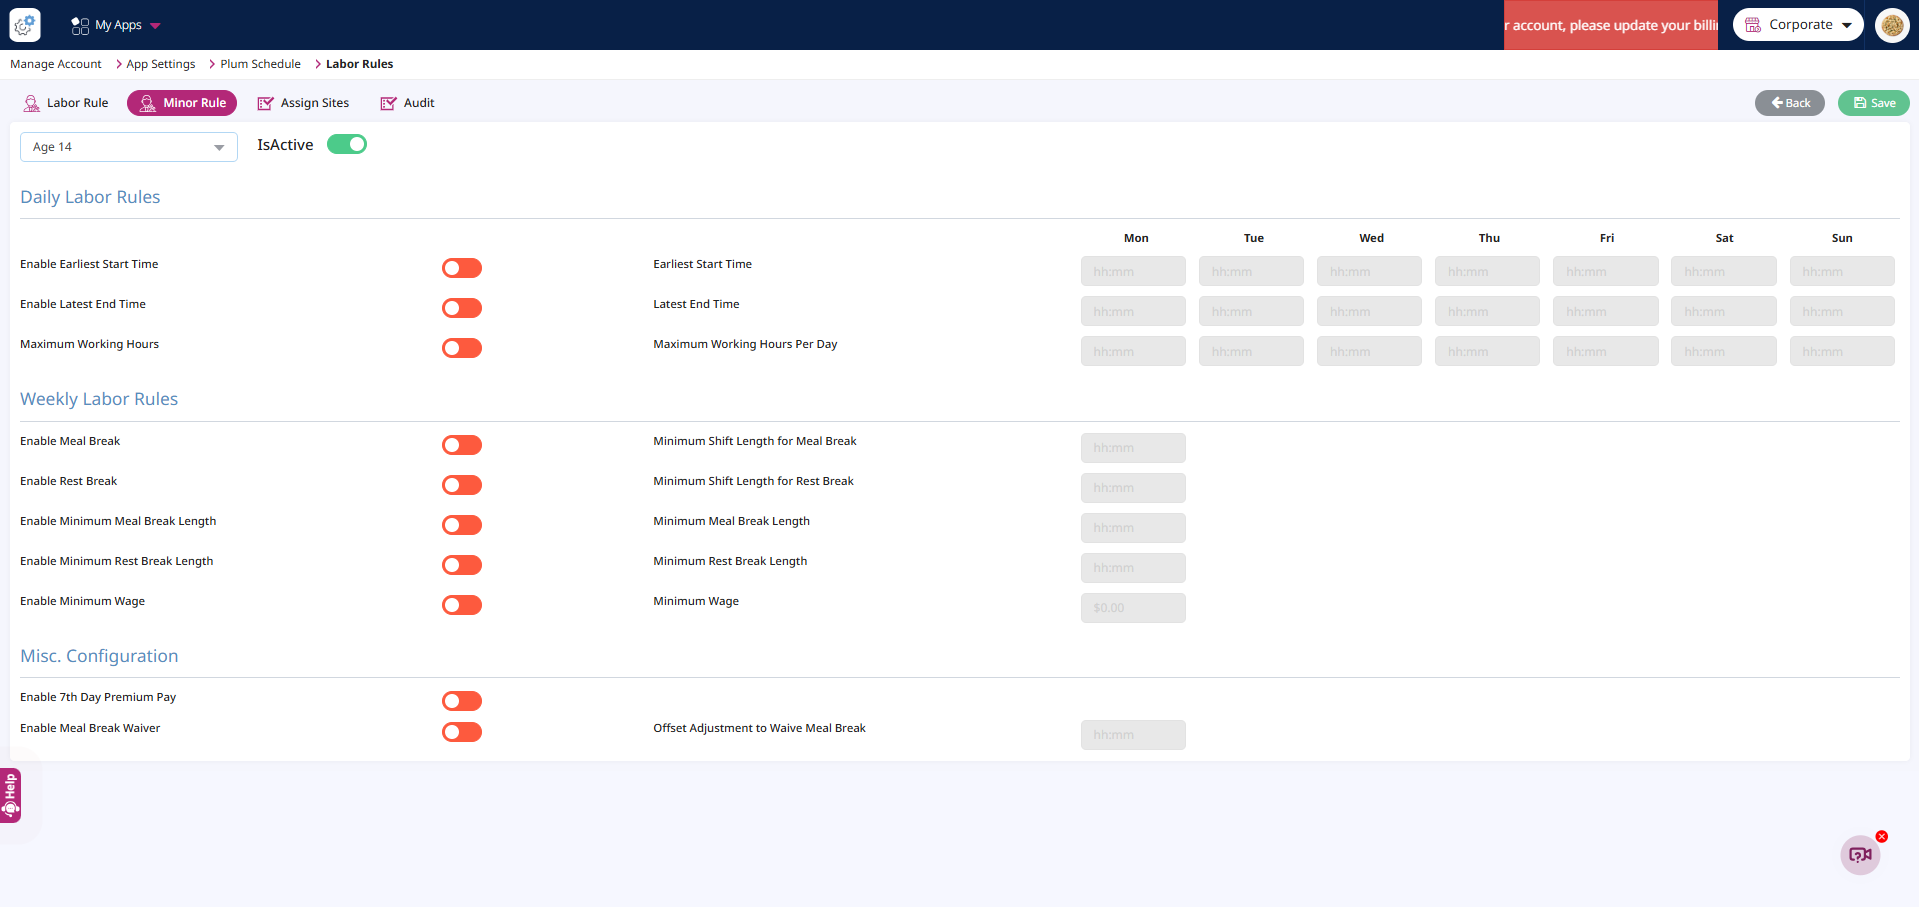Image resolution: width=1919 pixels, height=907 pixels.
Task: Turn off the IsActive toggle
Action: [x=347, y=145]
